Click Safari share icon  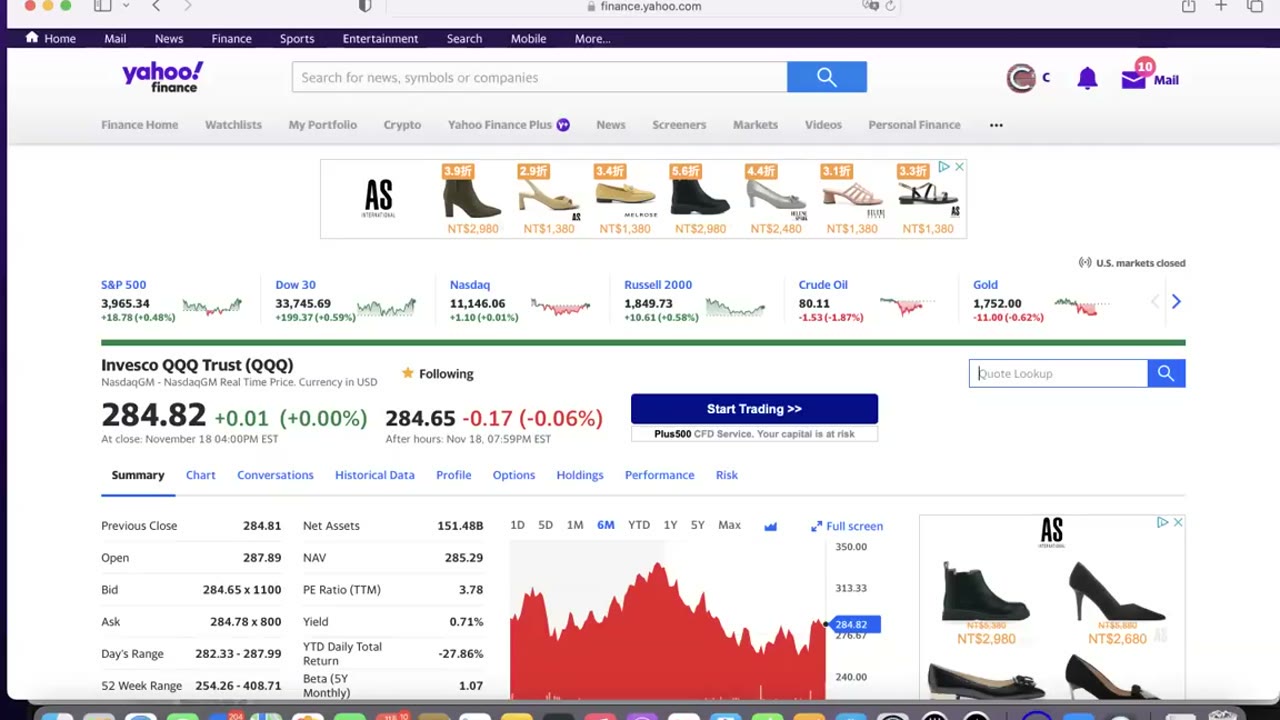click(1188, 6)
